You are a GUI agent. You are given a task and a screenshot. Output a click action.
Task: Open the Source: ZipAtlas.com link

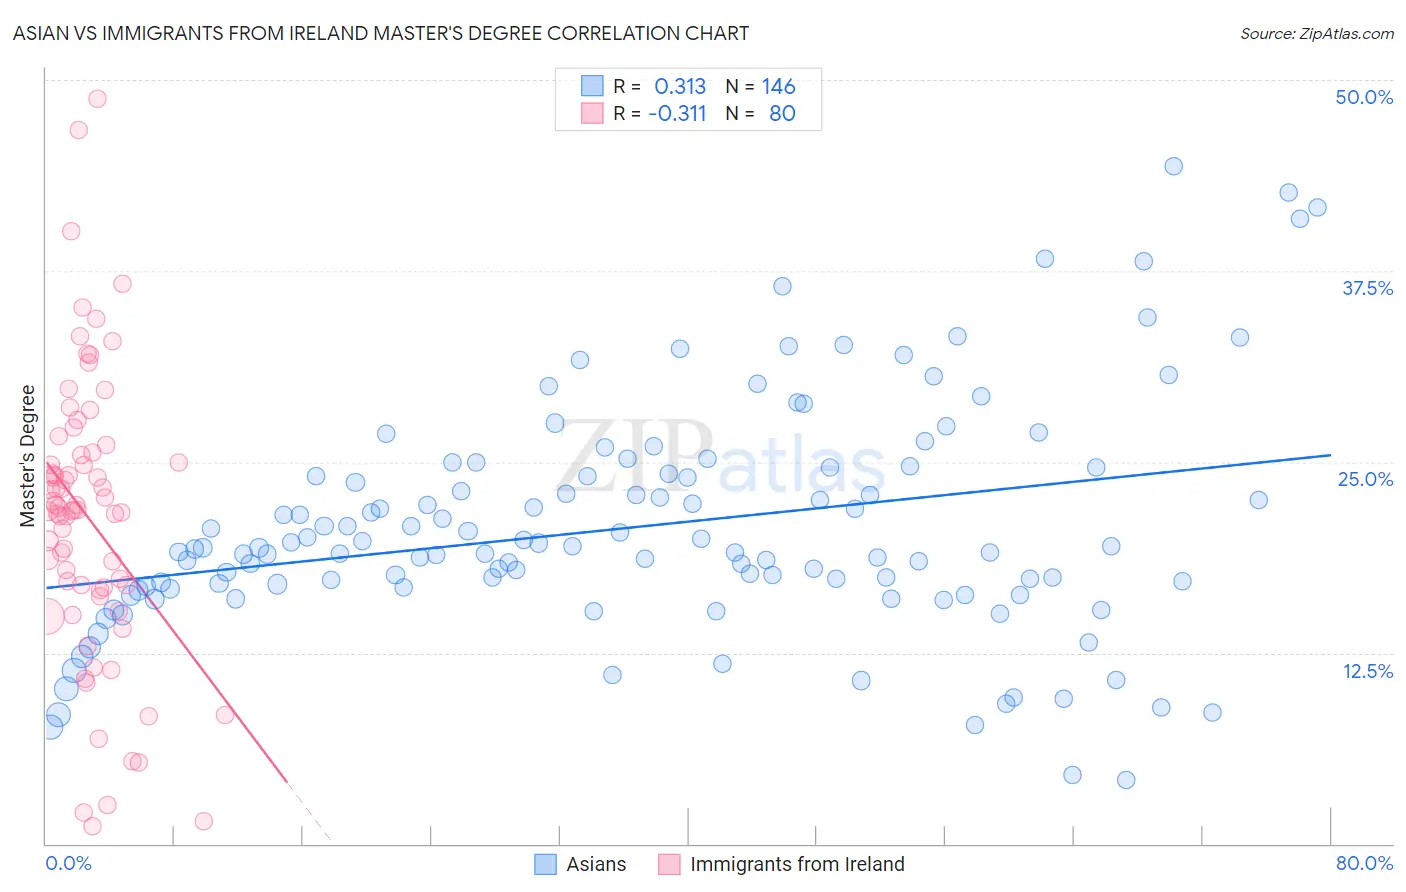(x=1317, y=33)
